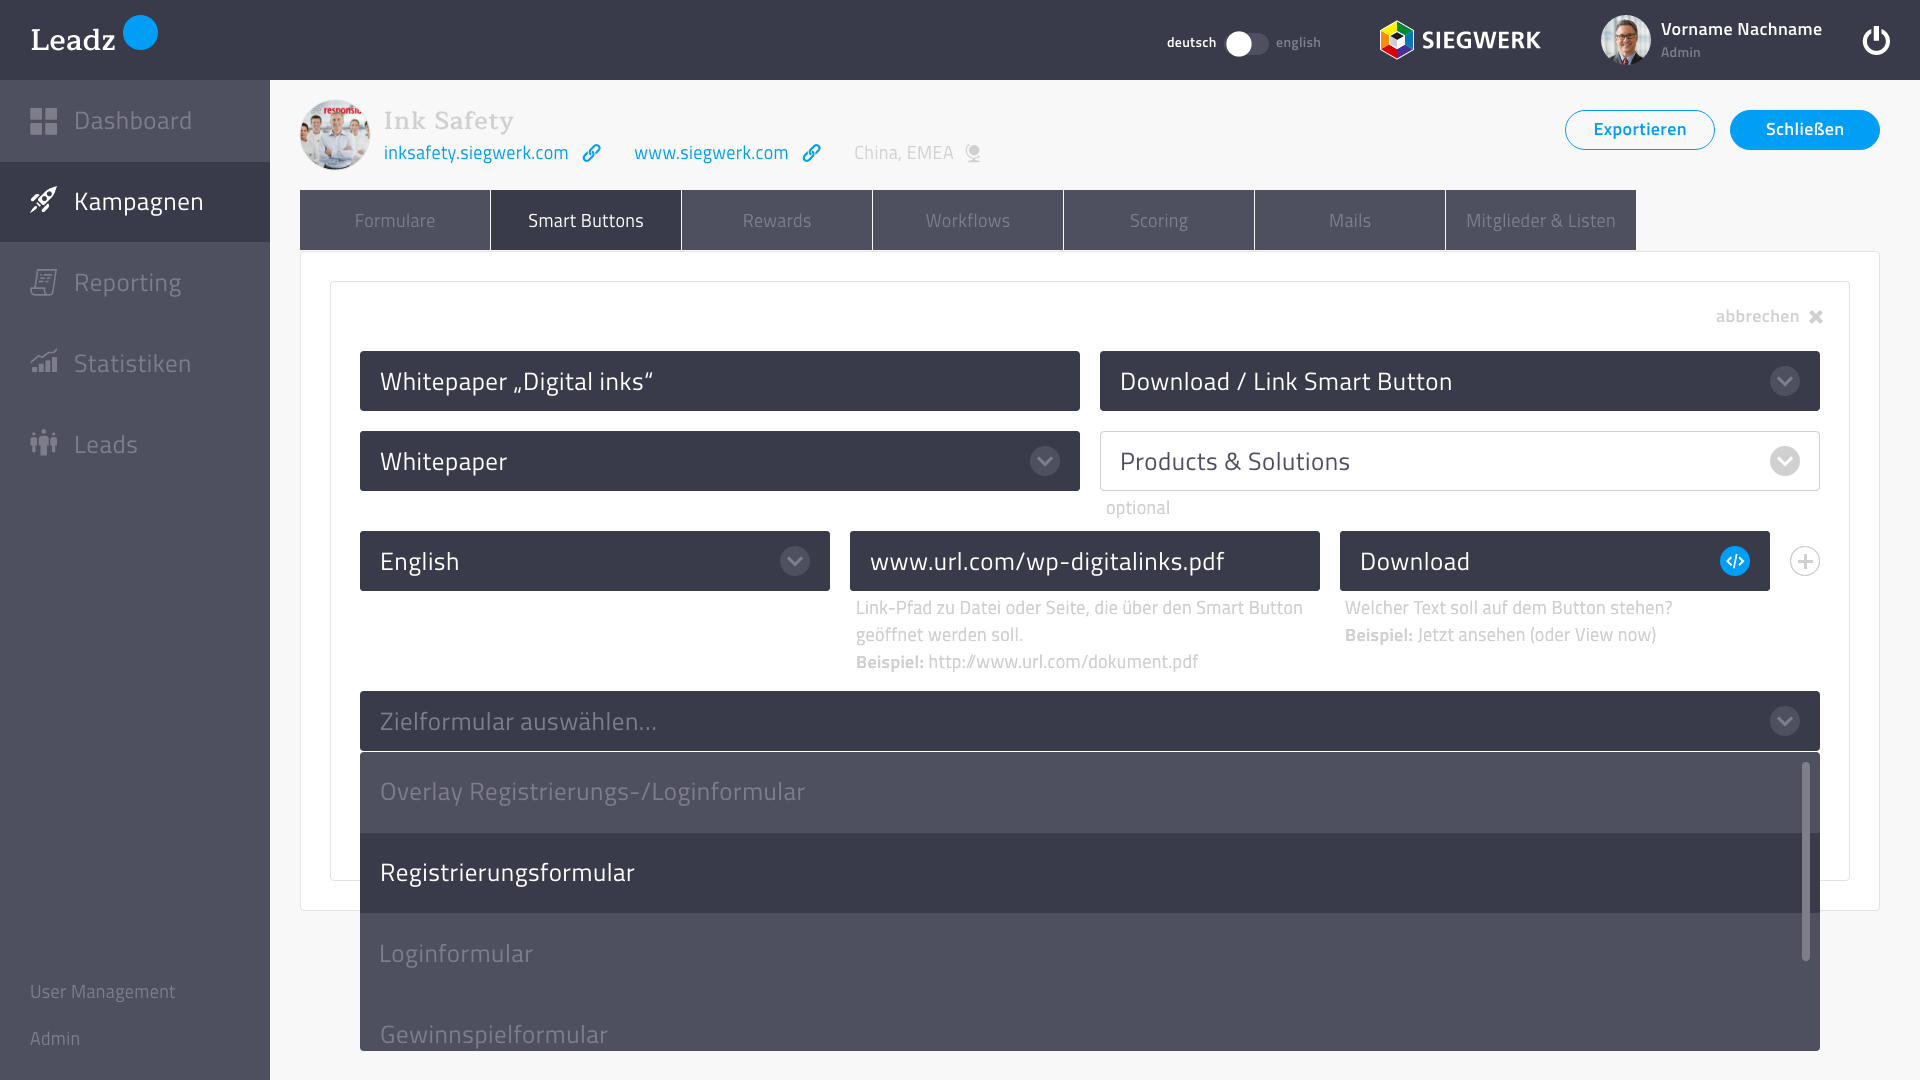This screenshot has width=1920, height=1080.
Task: Click the abbrechen X icon
Action: point(1816,317)
